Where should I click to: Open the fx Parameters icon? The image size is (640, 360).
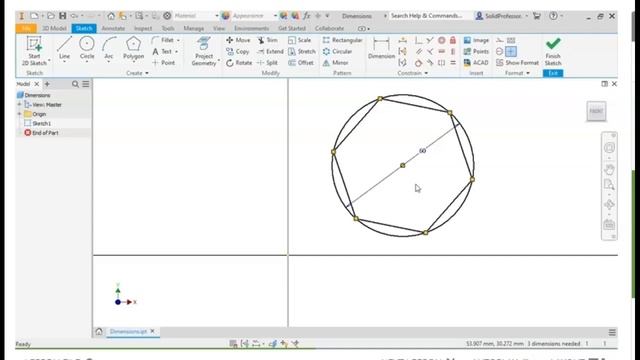click(307, 16)
